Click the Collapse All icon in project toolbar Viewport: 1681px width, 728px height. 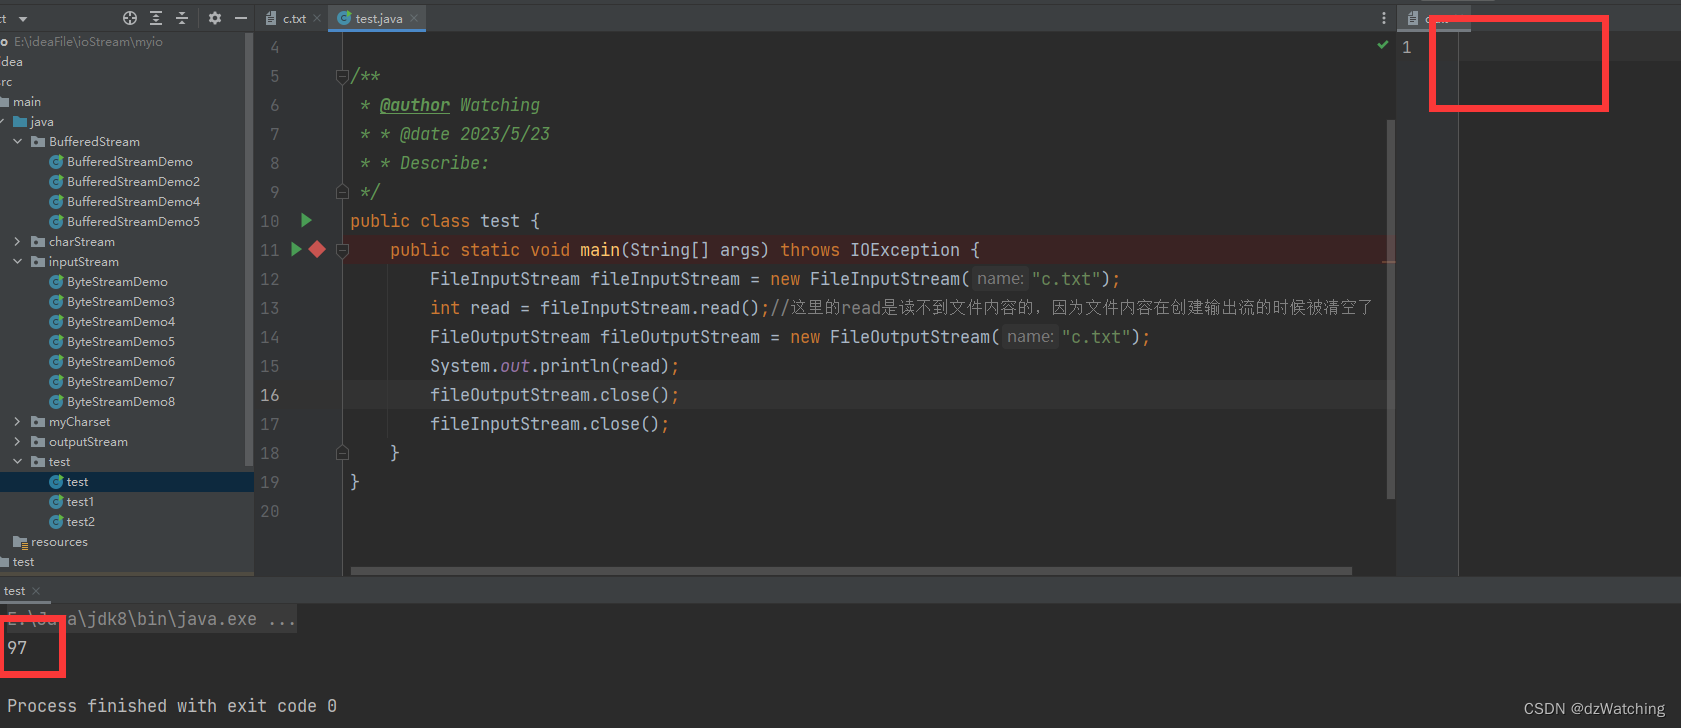pos(182,18)
